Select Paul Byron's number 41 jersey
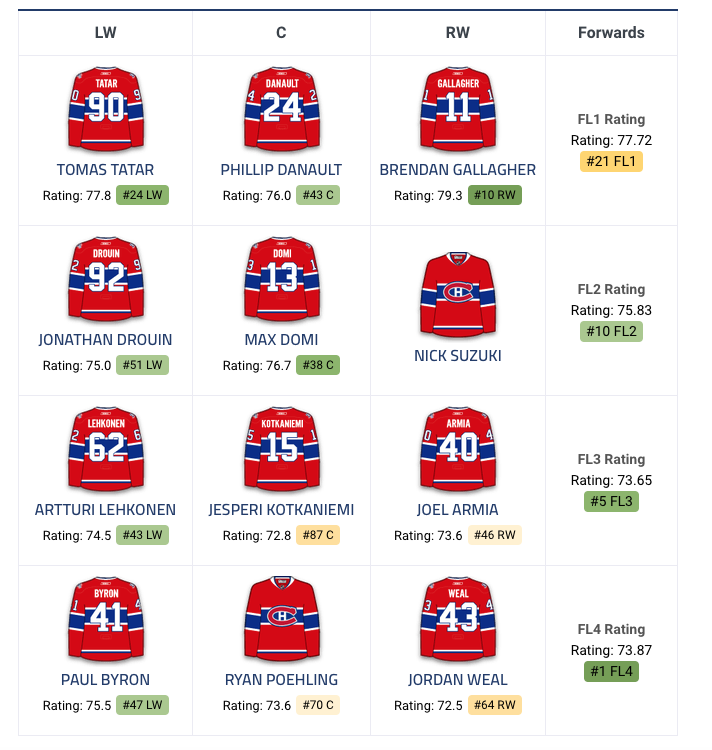Viewport: 712px width, 750px height. click(105, 617)
